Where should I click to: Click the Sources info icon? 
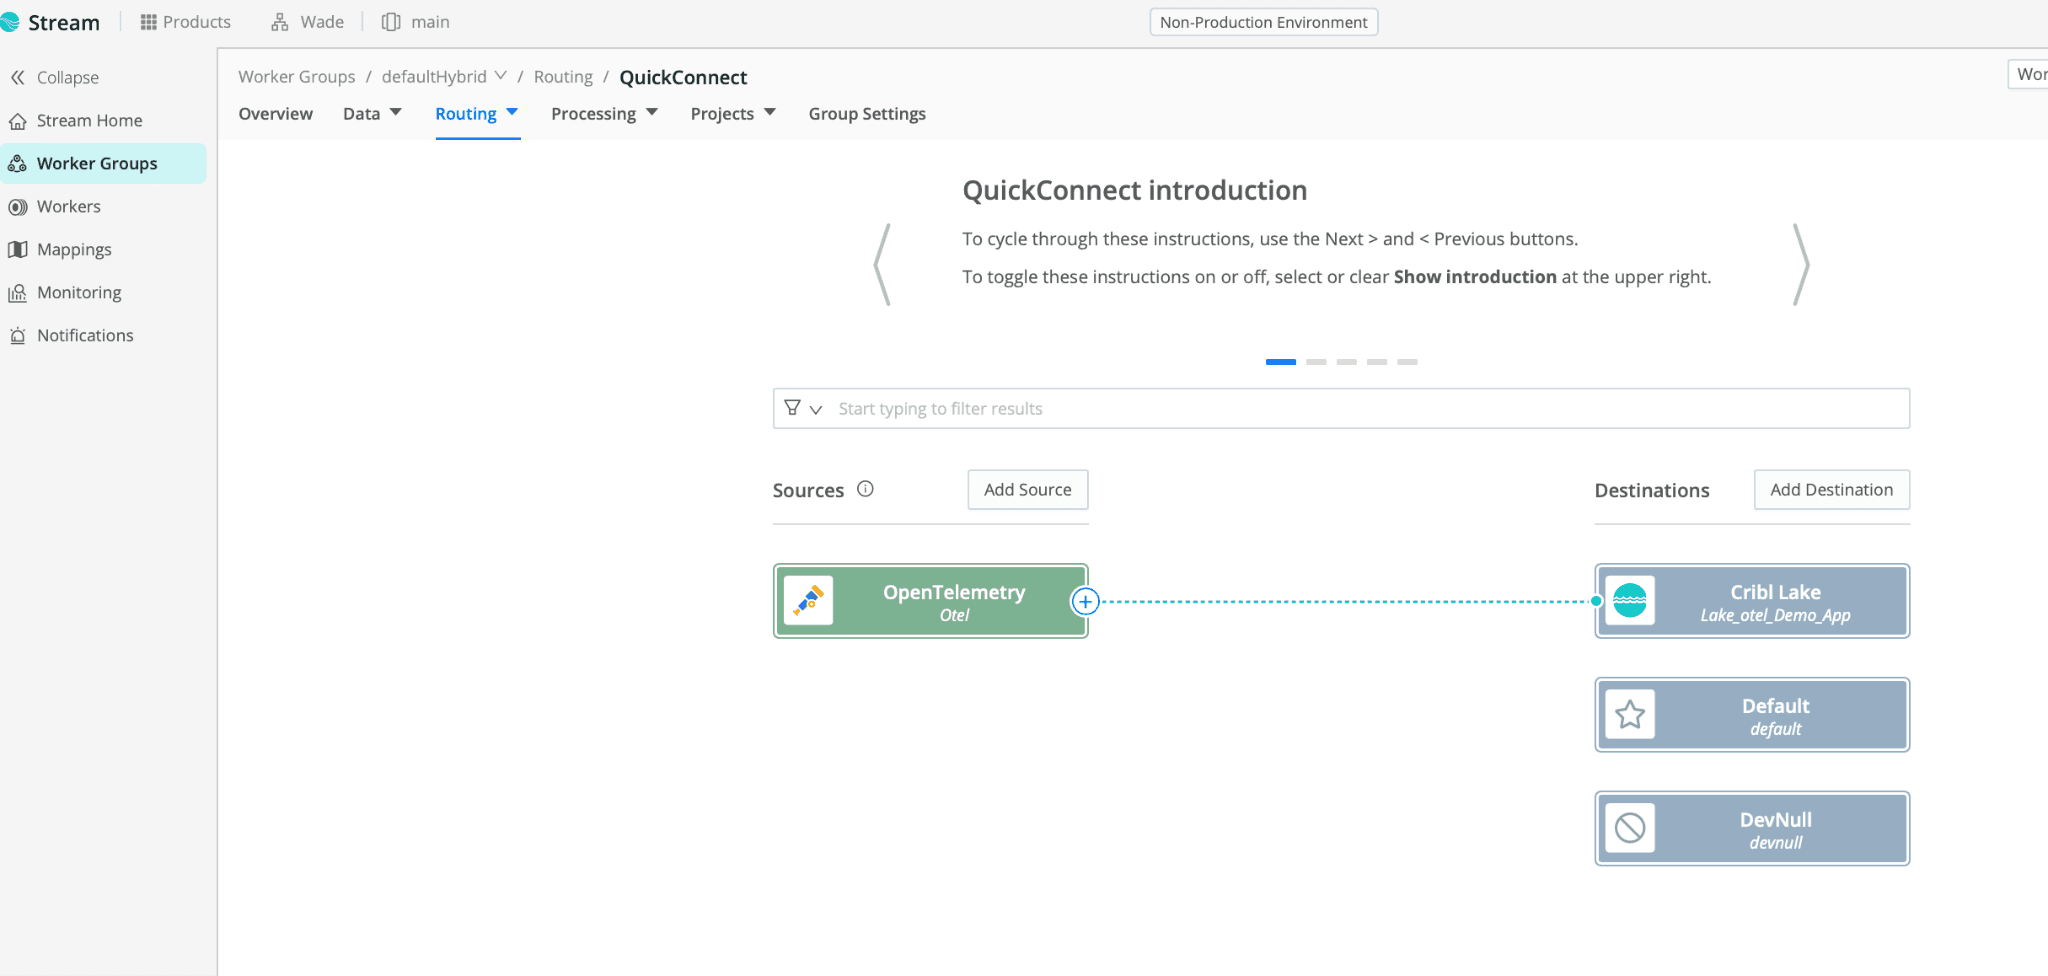click(865, 489)
